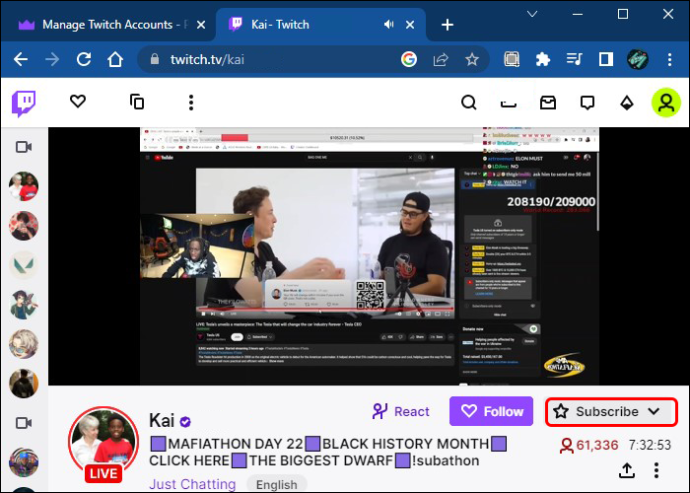This screenshot has height=493, width=690.
Task: Click the lower camera icon in the sidebar
Action: pos(24,423)
